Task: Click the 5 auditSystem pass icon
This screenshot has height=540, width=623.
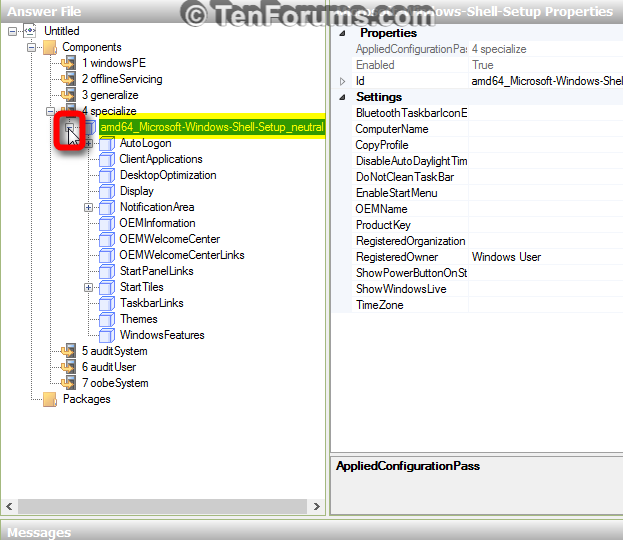Action: 68,351
